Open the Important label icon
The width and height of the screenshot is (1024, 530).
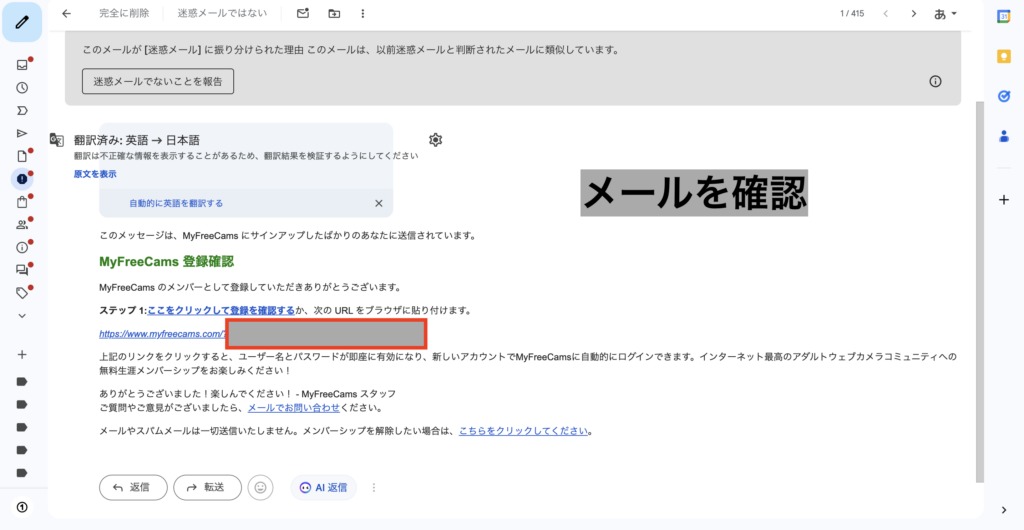click(x=22, y=110)
